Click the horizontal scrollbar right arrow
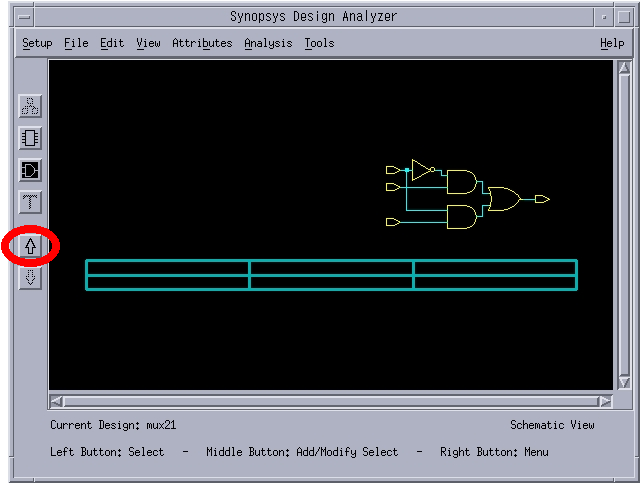The width and height of the screenshot is (642, 485). click(606, 402)
